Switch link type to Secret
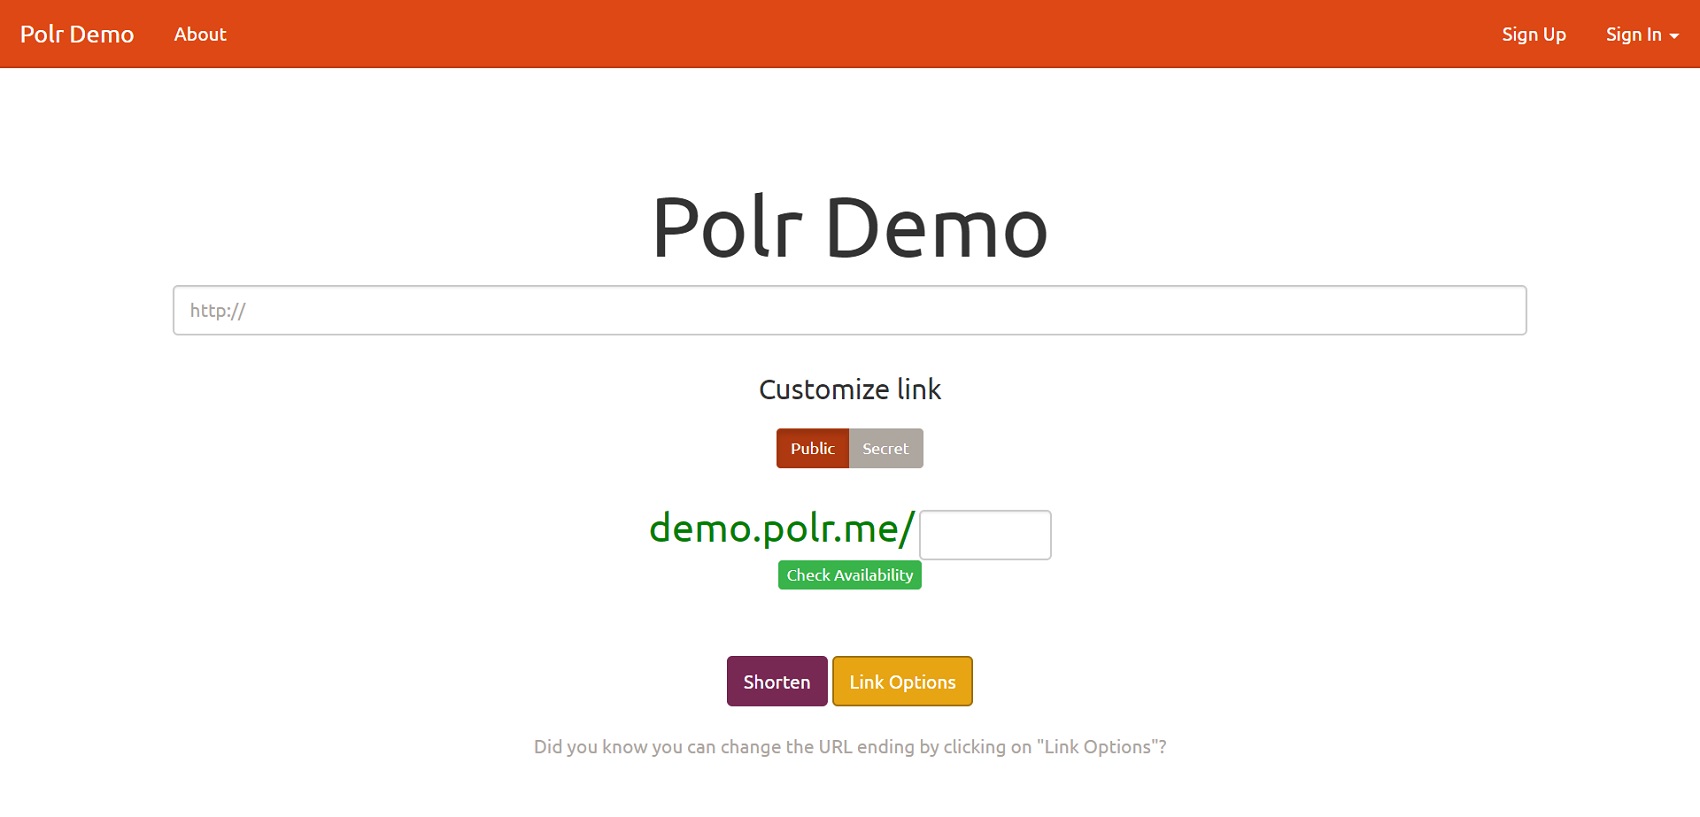The image size is (1700, 817). pyautogui.click(x=885, y=448)
